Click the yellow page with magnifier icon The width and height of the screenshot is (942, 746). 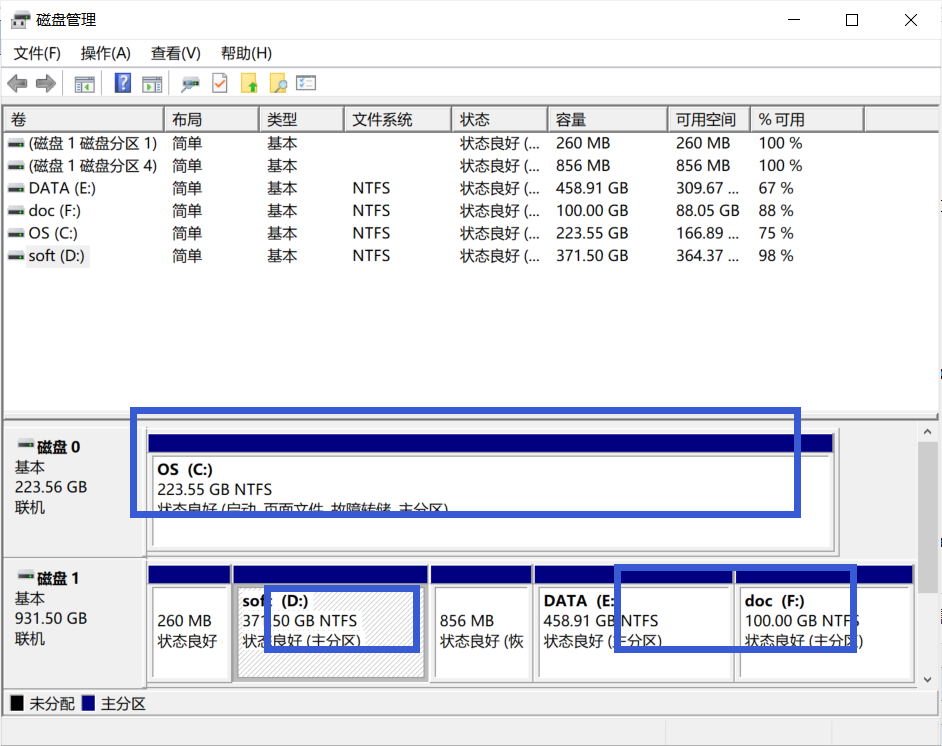(x=278, y=83)
